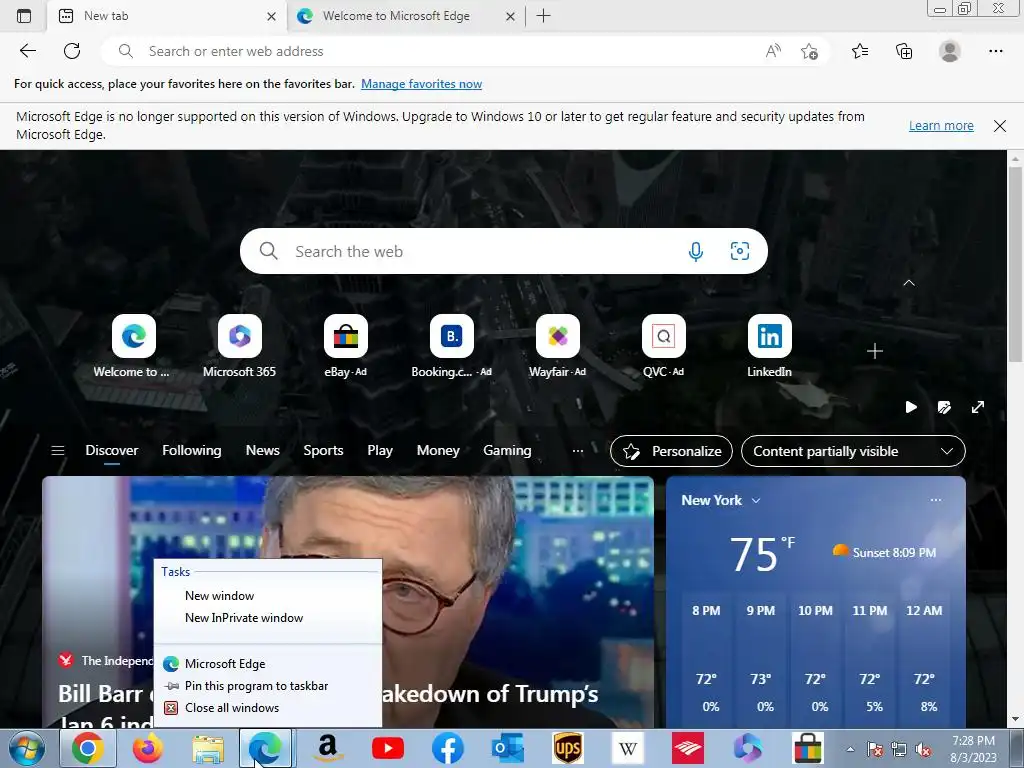Switch to Gaming feed tab
Screen dimensions: 1024x768
click(x=507, y=451)
